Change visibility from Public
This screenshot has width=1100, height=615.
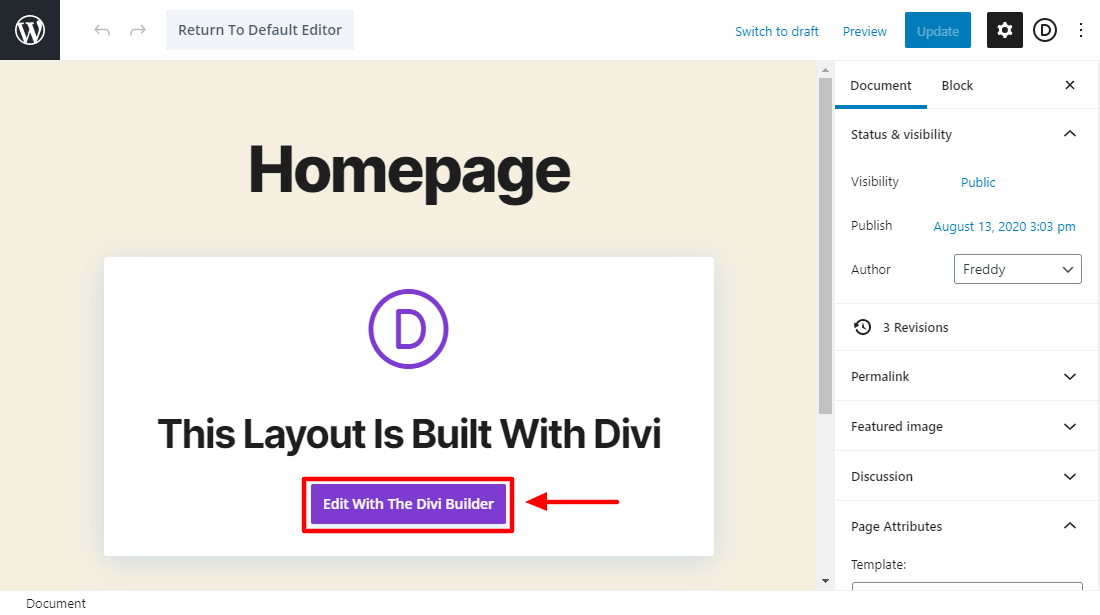[x=978, y=182]
